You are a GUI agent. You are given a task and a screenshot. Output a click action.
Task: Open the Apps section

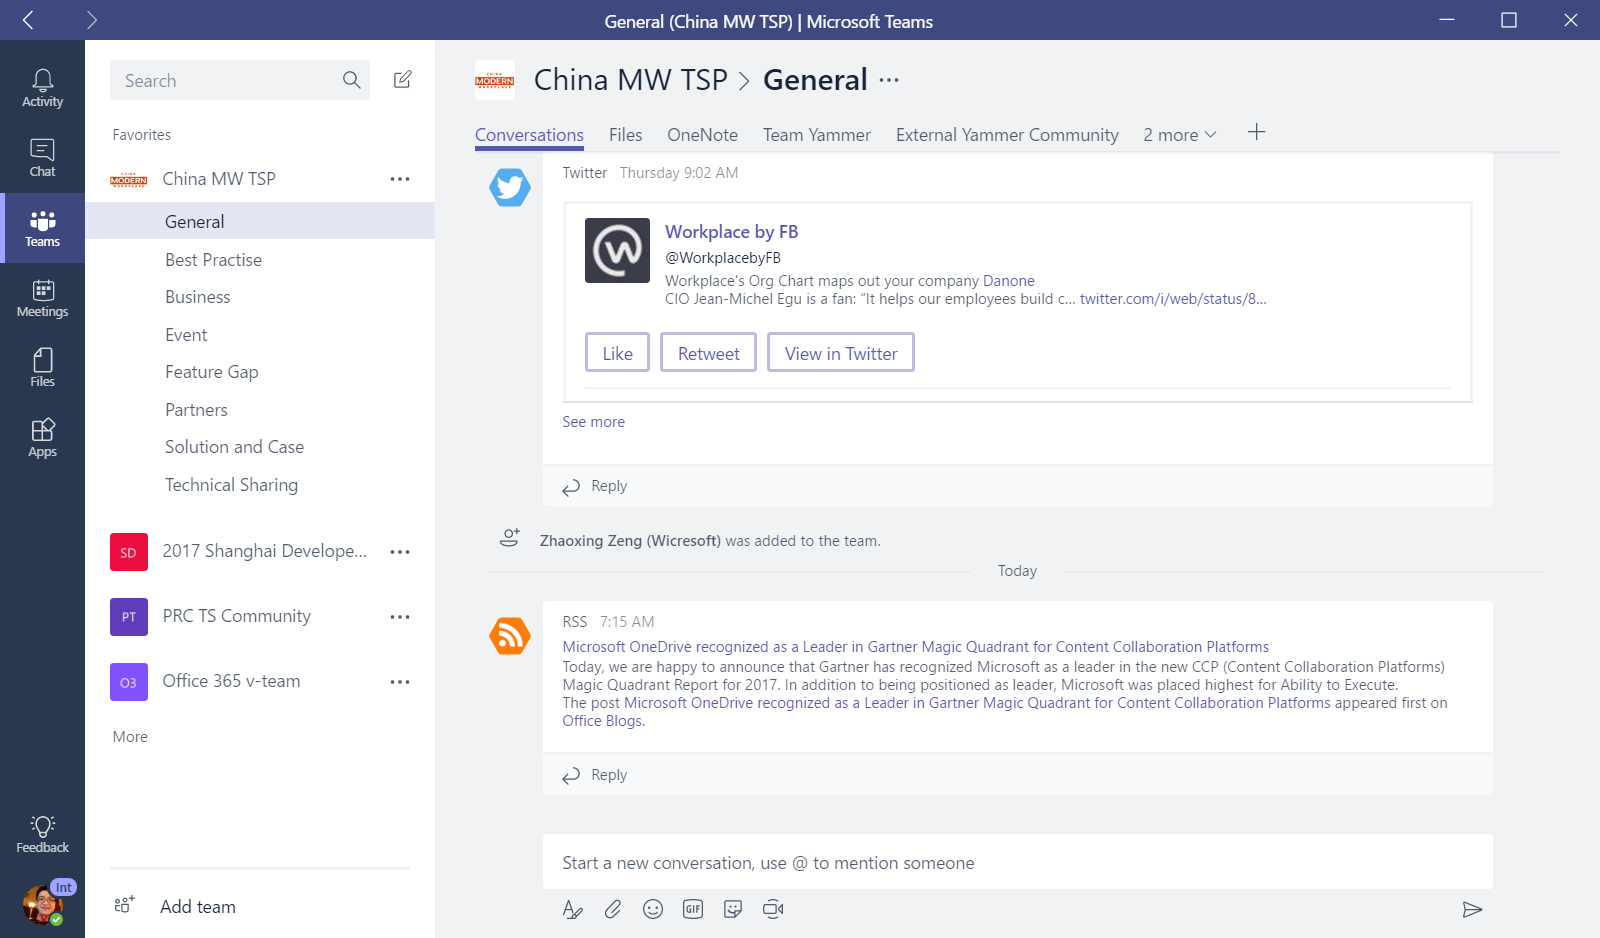tap(42, 436)
